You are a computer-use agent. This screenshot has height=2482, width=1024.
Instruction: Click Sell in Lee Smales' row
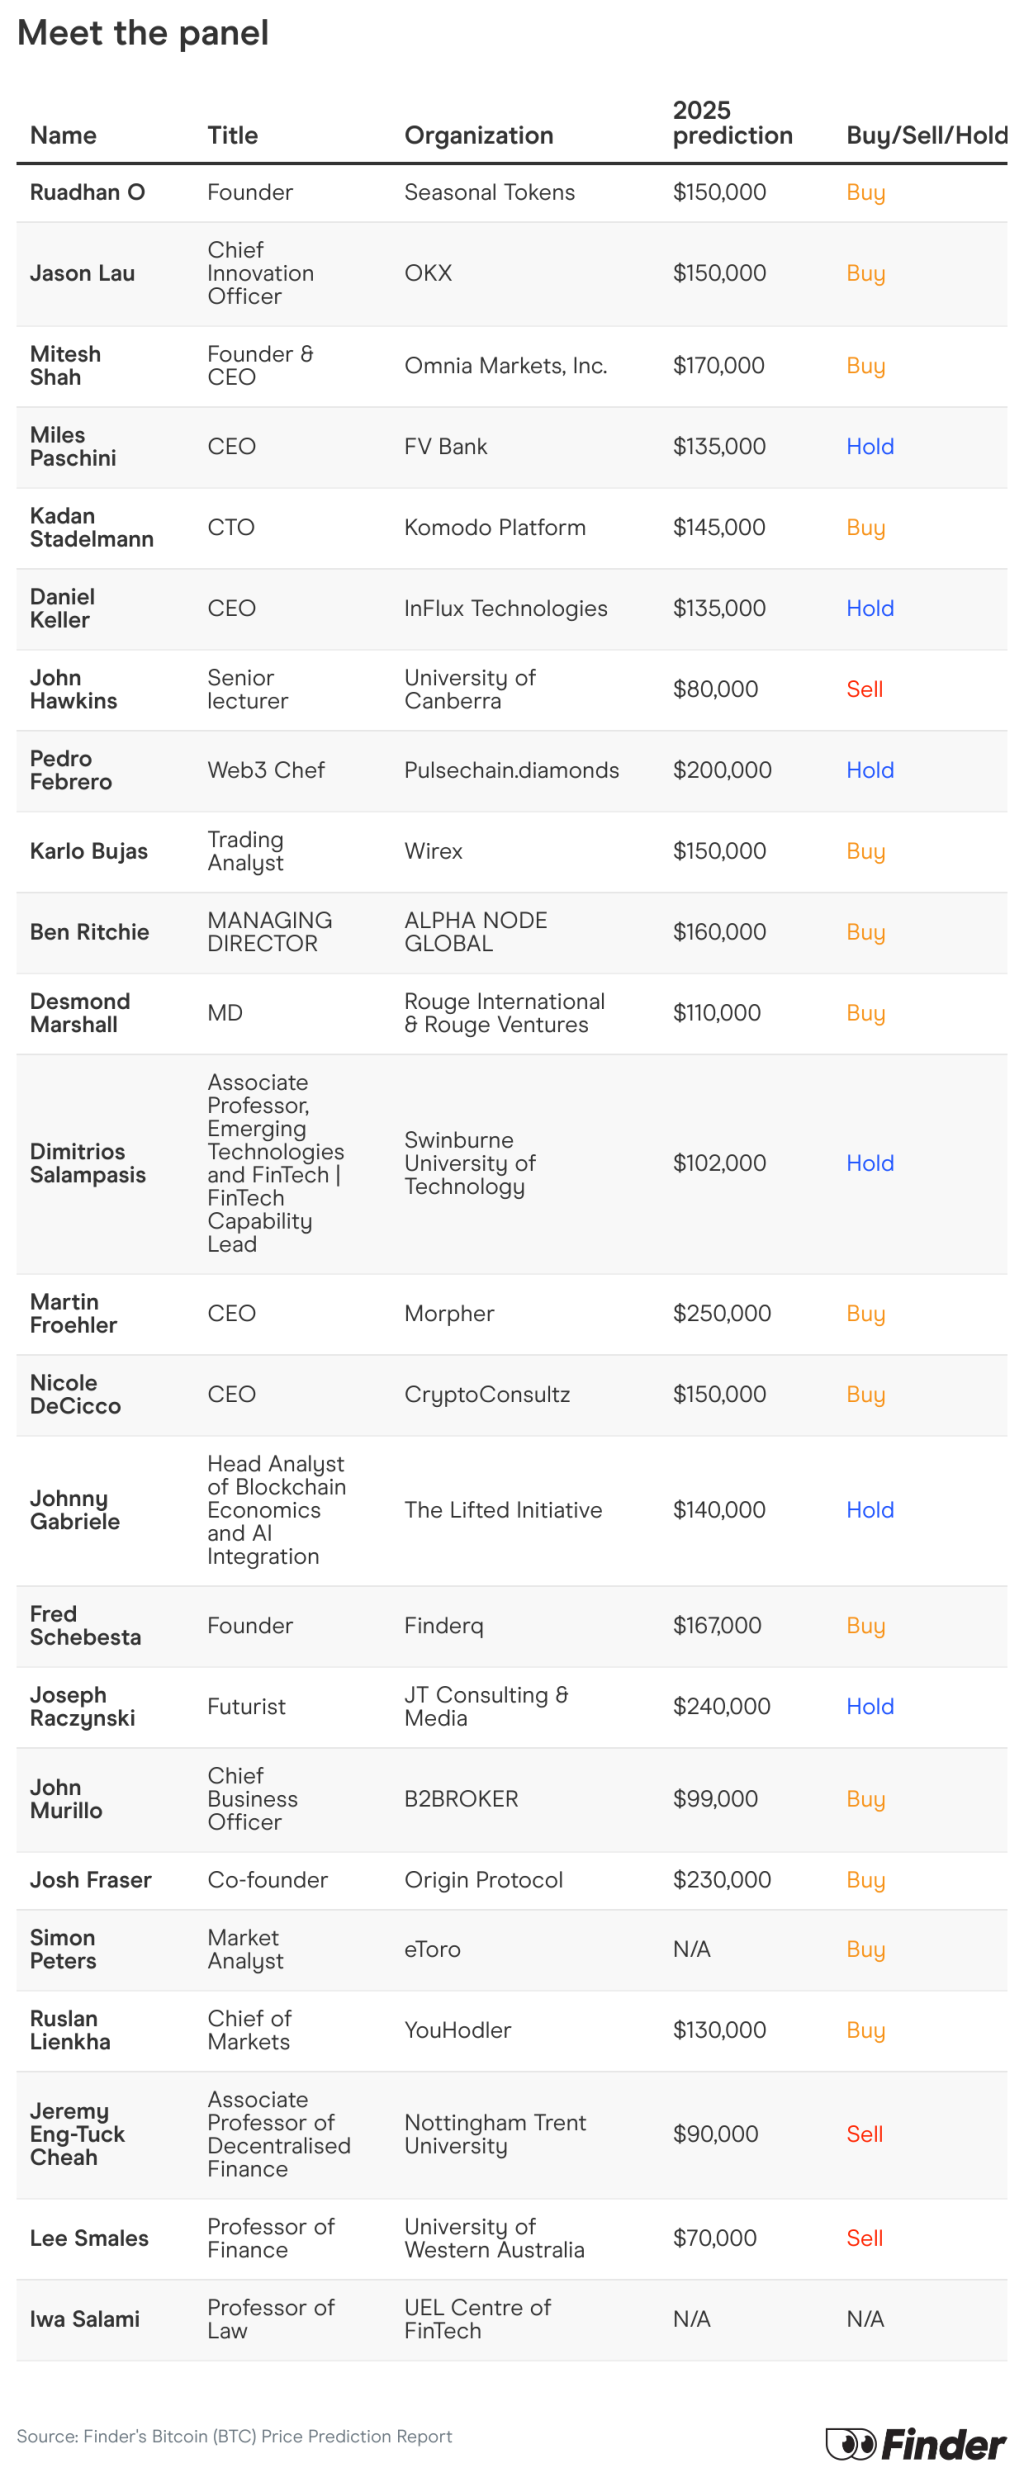(x=864, y=2238)
